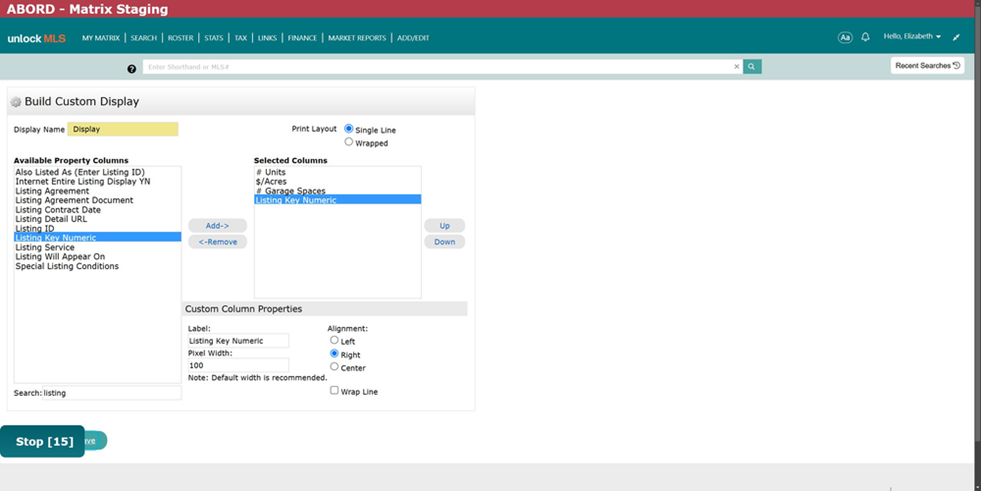Select Listing Will Appear On column

point(98,256)
